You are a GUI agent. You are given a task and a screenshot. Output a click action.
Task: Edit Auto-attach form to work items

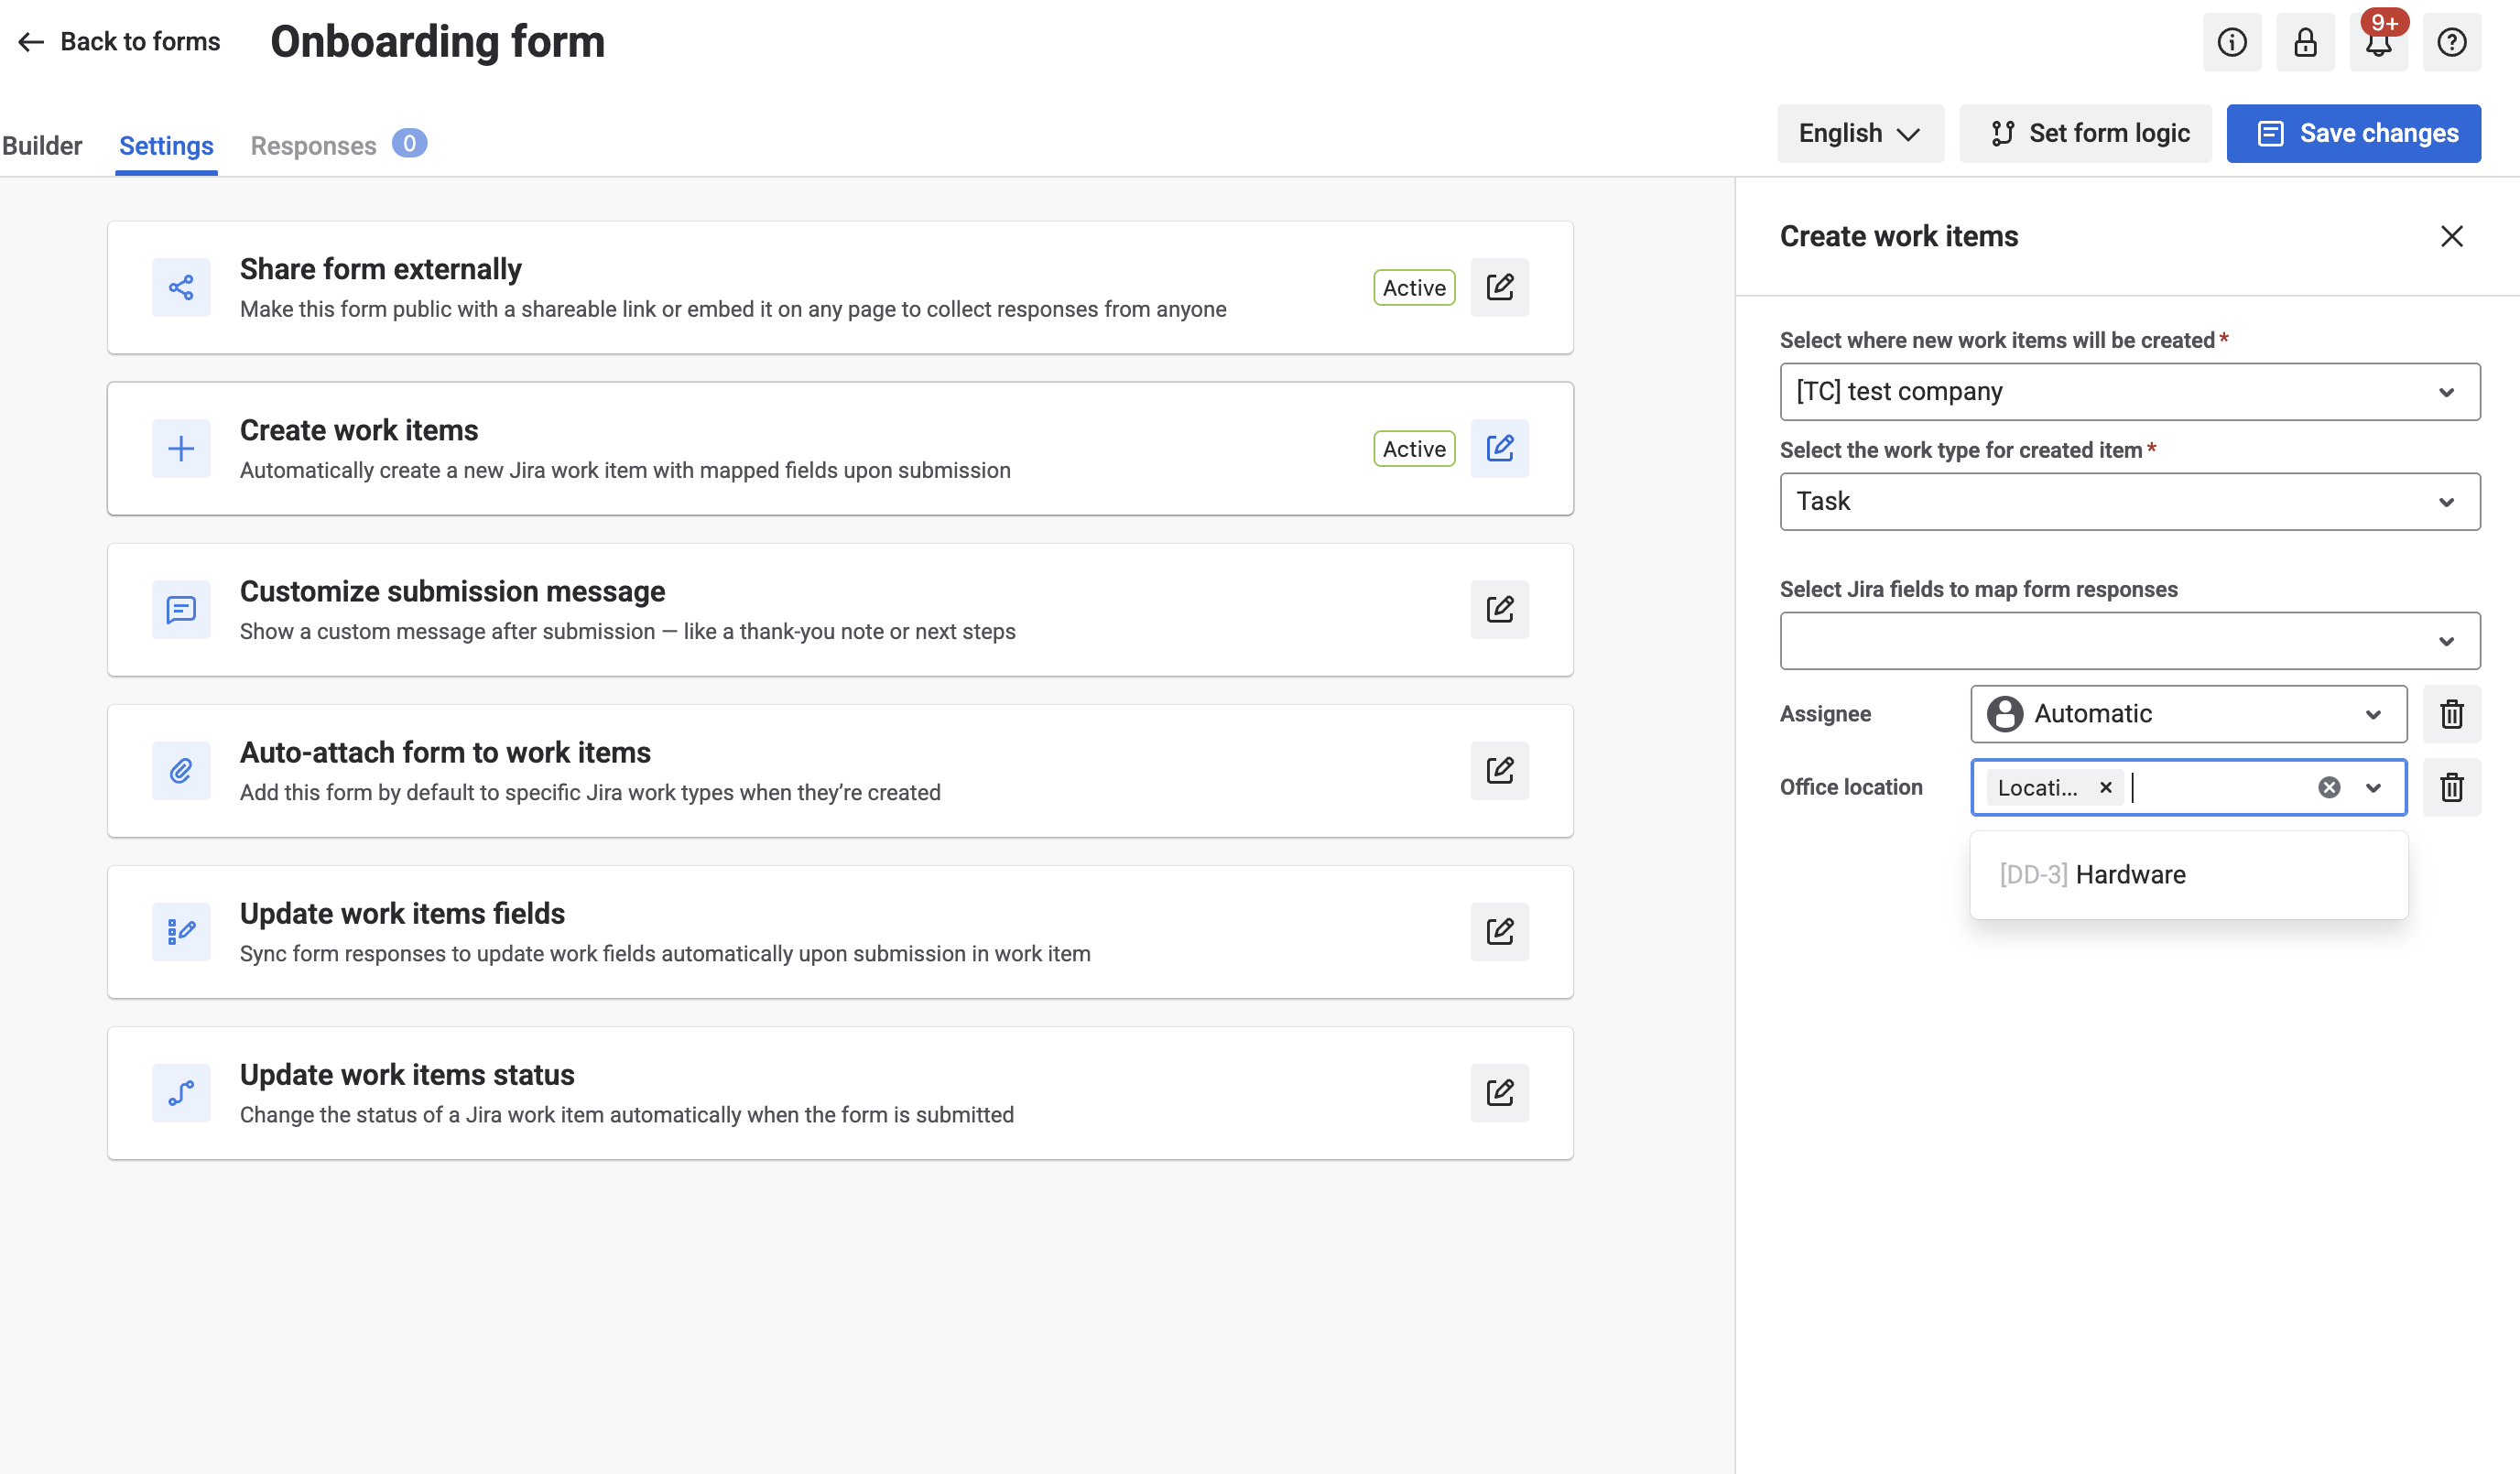pos(1499,770)
